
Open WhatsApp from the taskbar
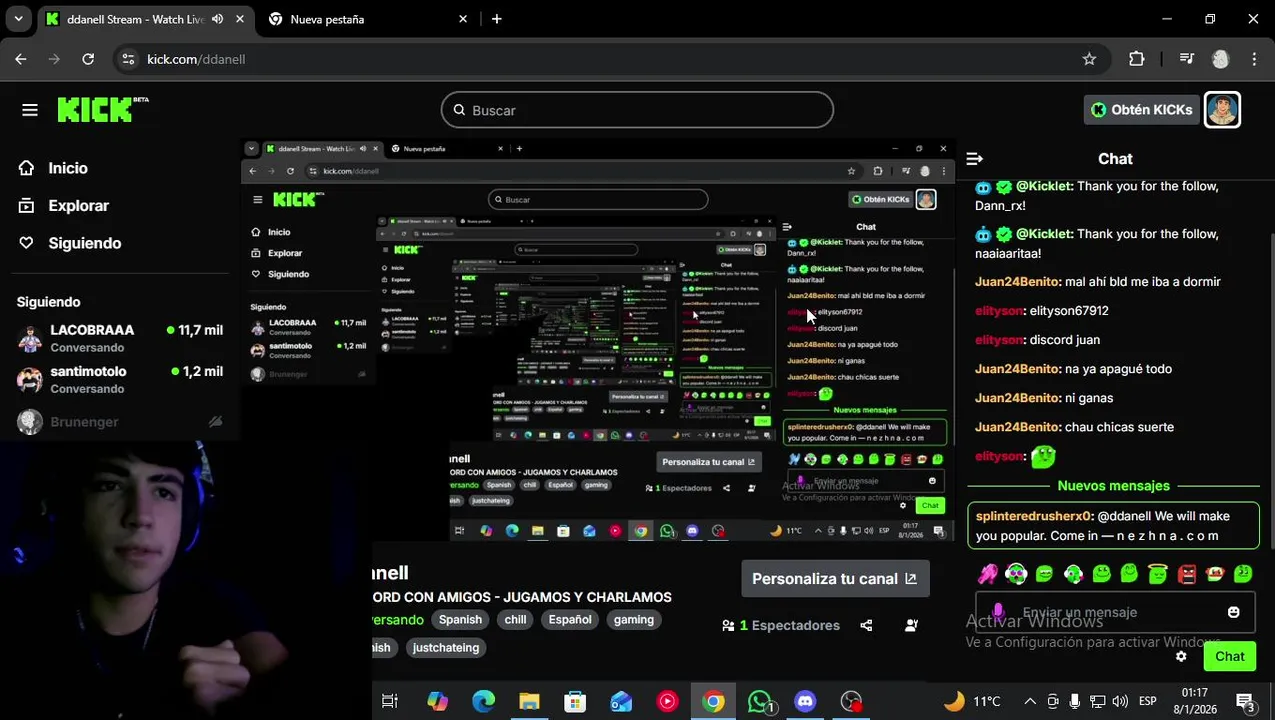point(760,701)
